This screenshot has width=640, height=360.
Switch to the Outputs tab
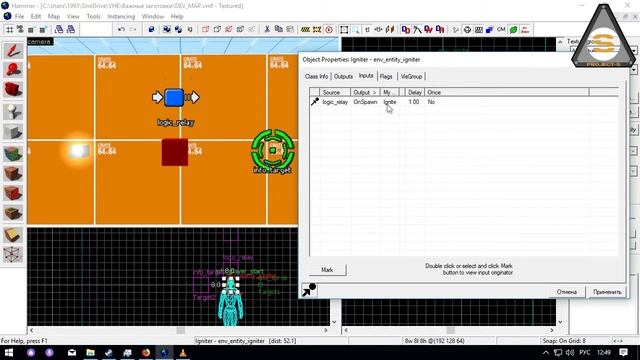click(x=343, y=76)
